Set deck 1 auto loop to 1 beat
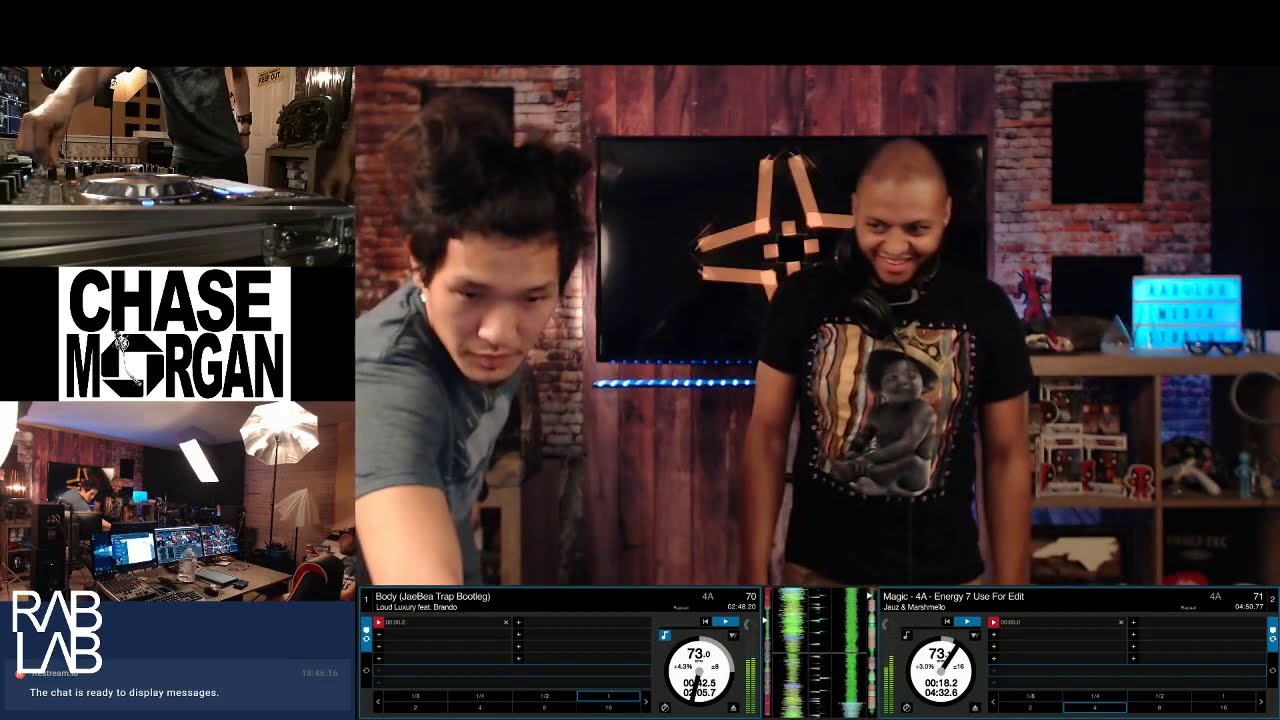 (x=609, y=696)
